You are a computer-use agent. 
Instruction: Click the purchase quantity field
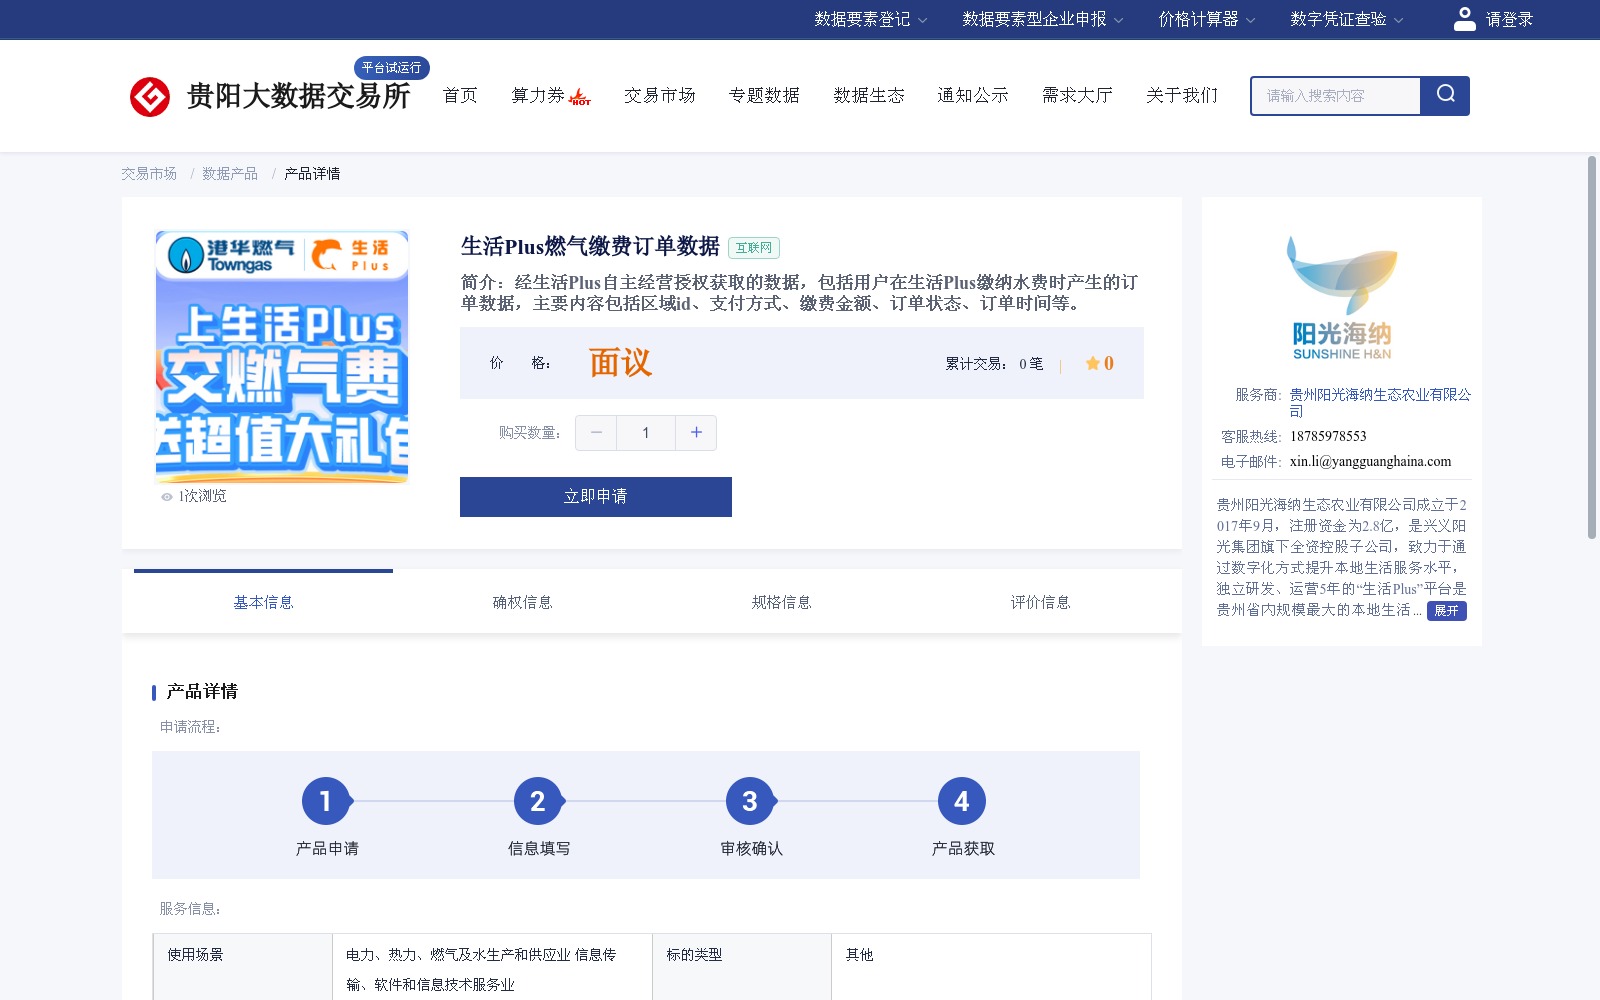pos(646,433)
